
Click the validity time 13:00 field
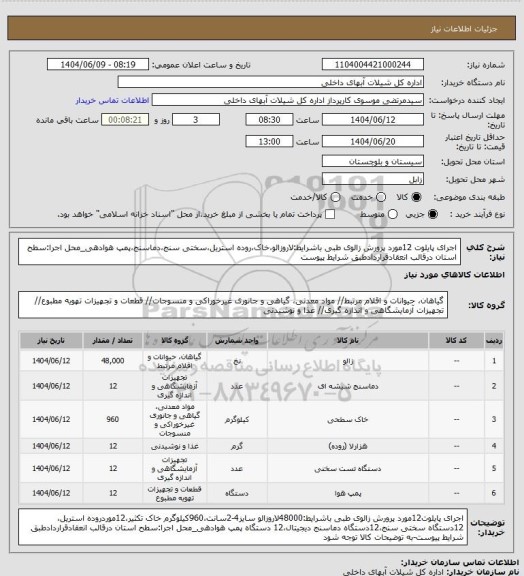(x=269, y=141)
